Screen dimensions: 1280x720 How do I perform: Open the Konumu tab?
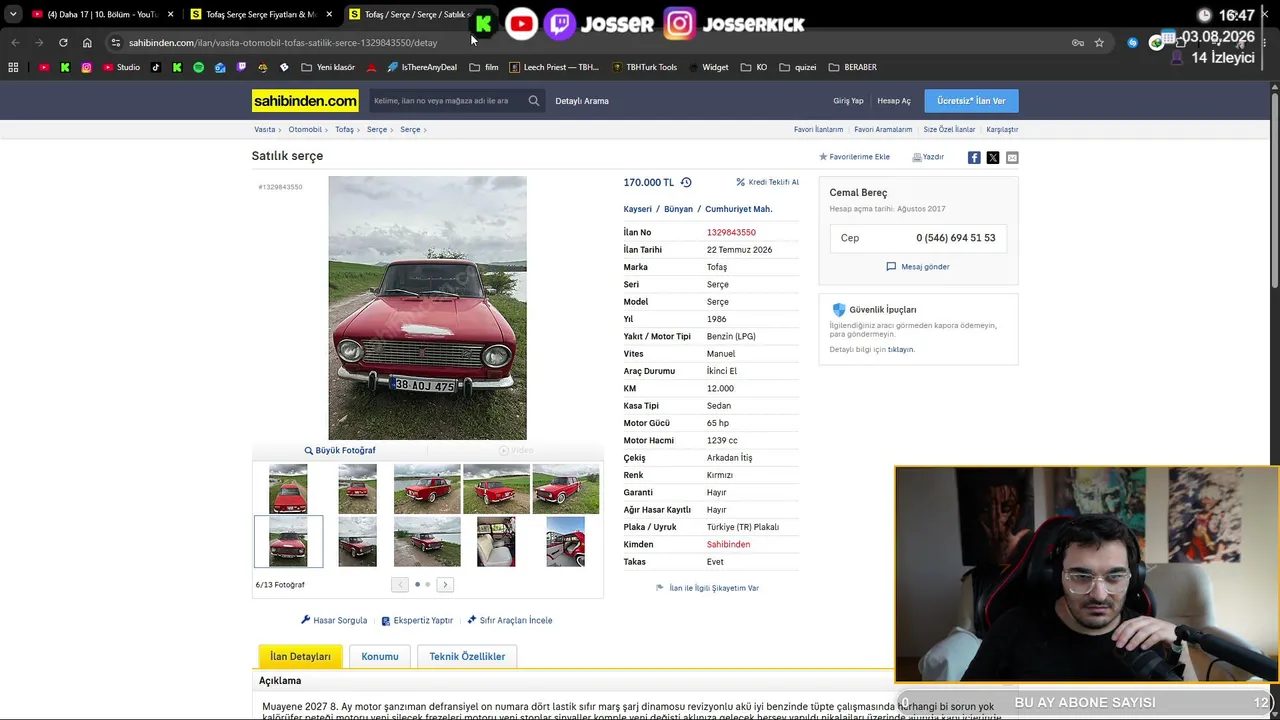[x=380, y=656]
